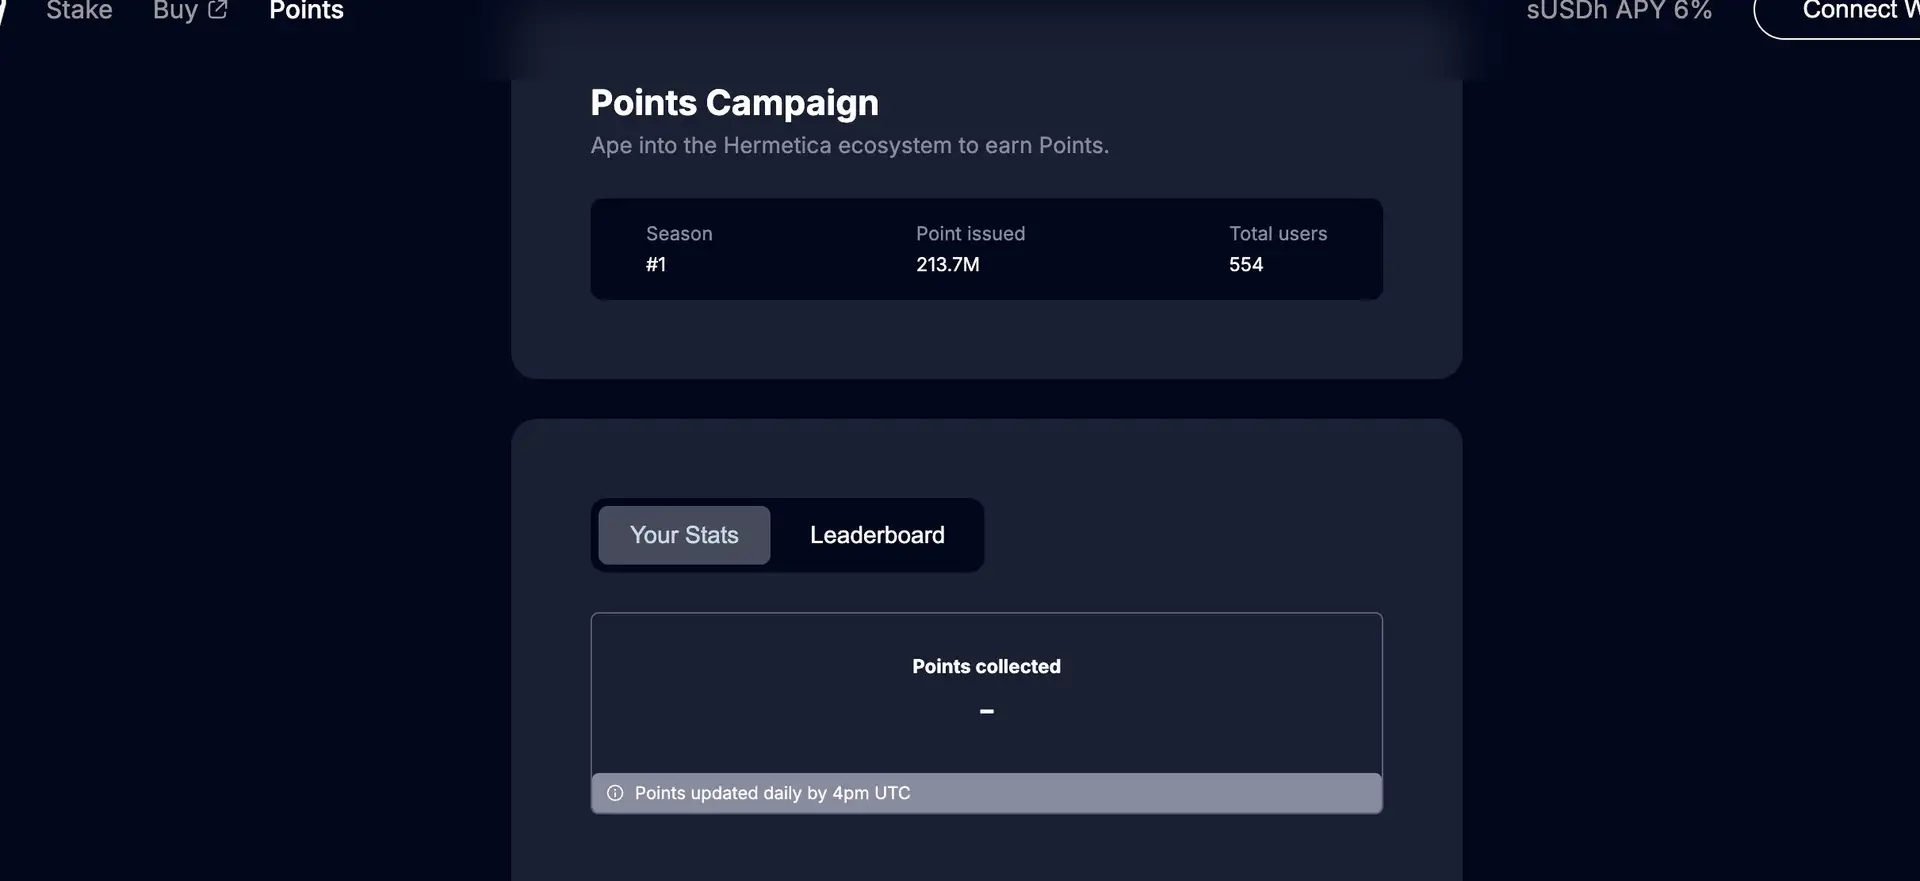1920x881 pixels.
Task: Switch to the Leaderboard tab
Action: click(877, 535)
